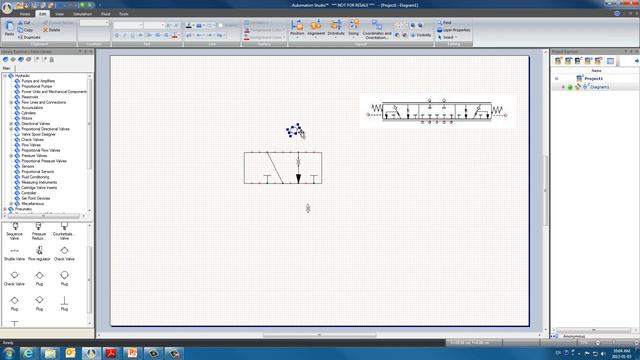Open the Select dropdown in Editing group
Image resolution: width=640 pixels, height=360 pixels.
tap(447, 37)
